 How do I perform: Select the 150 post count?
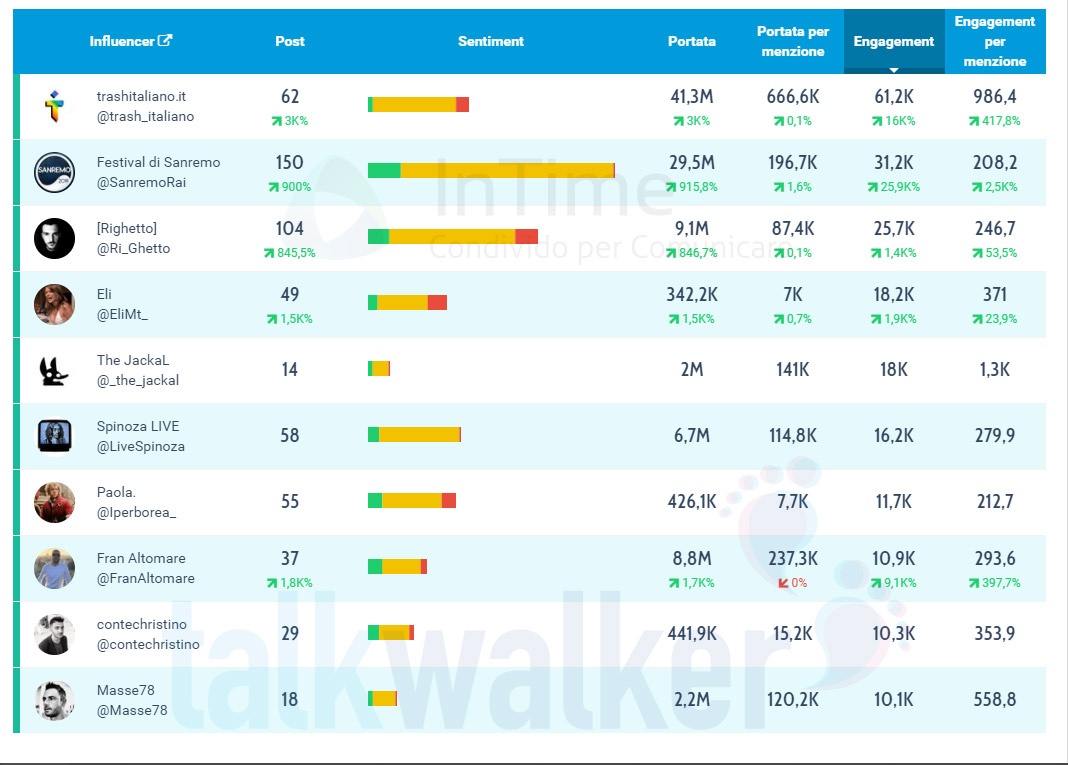tap(289, 163)
